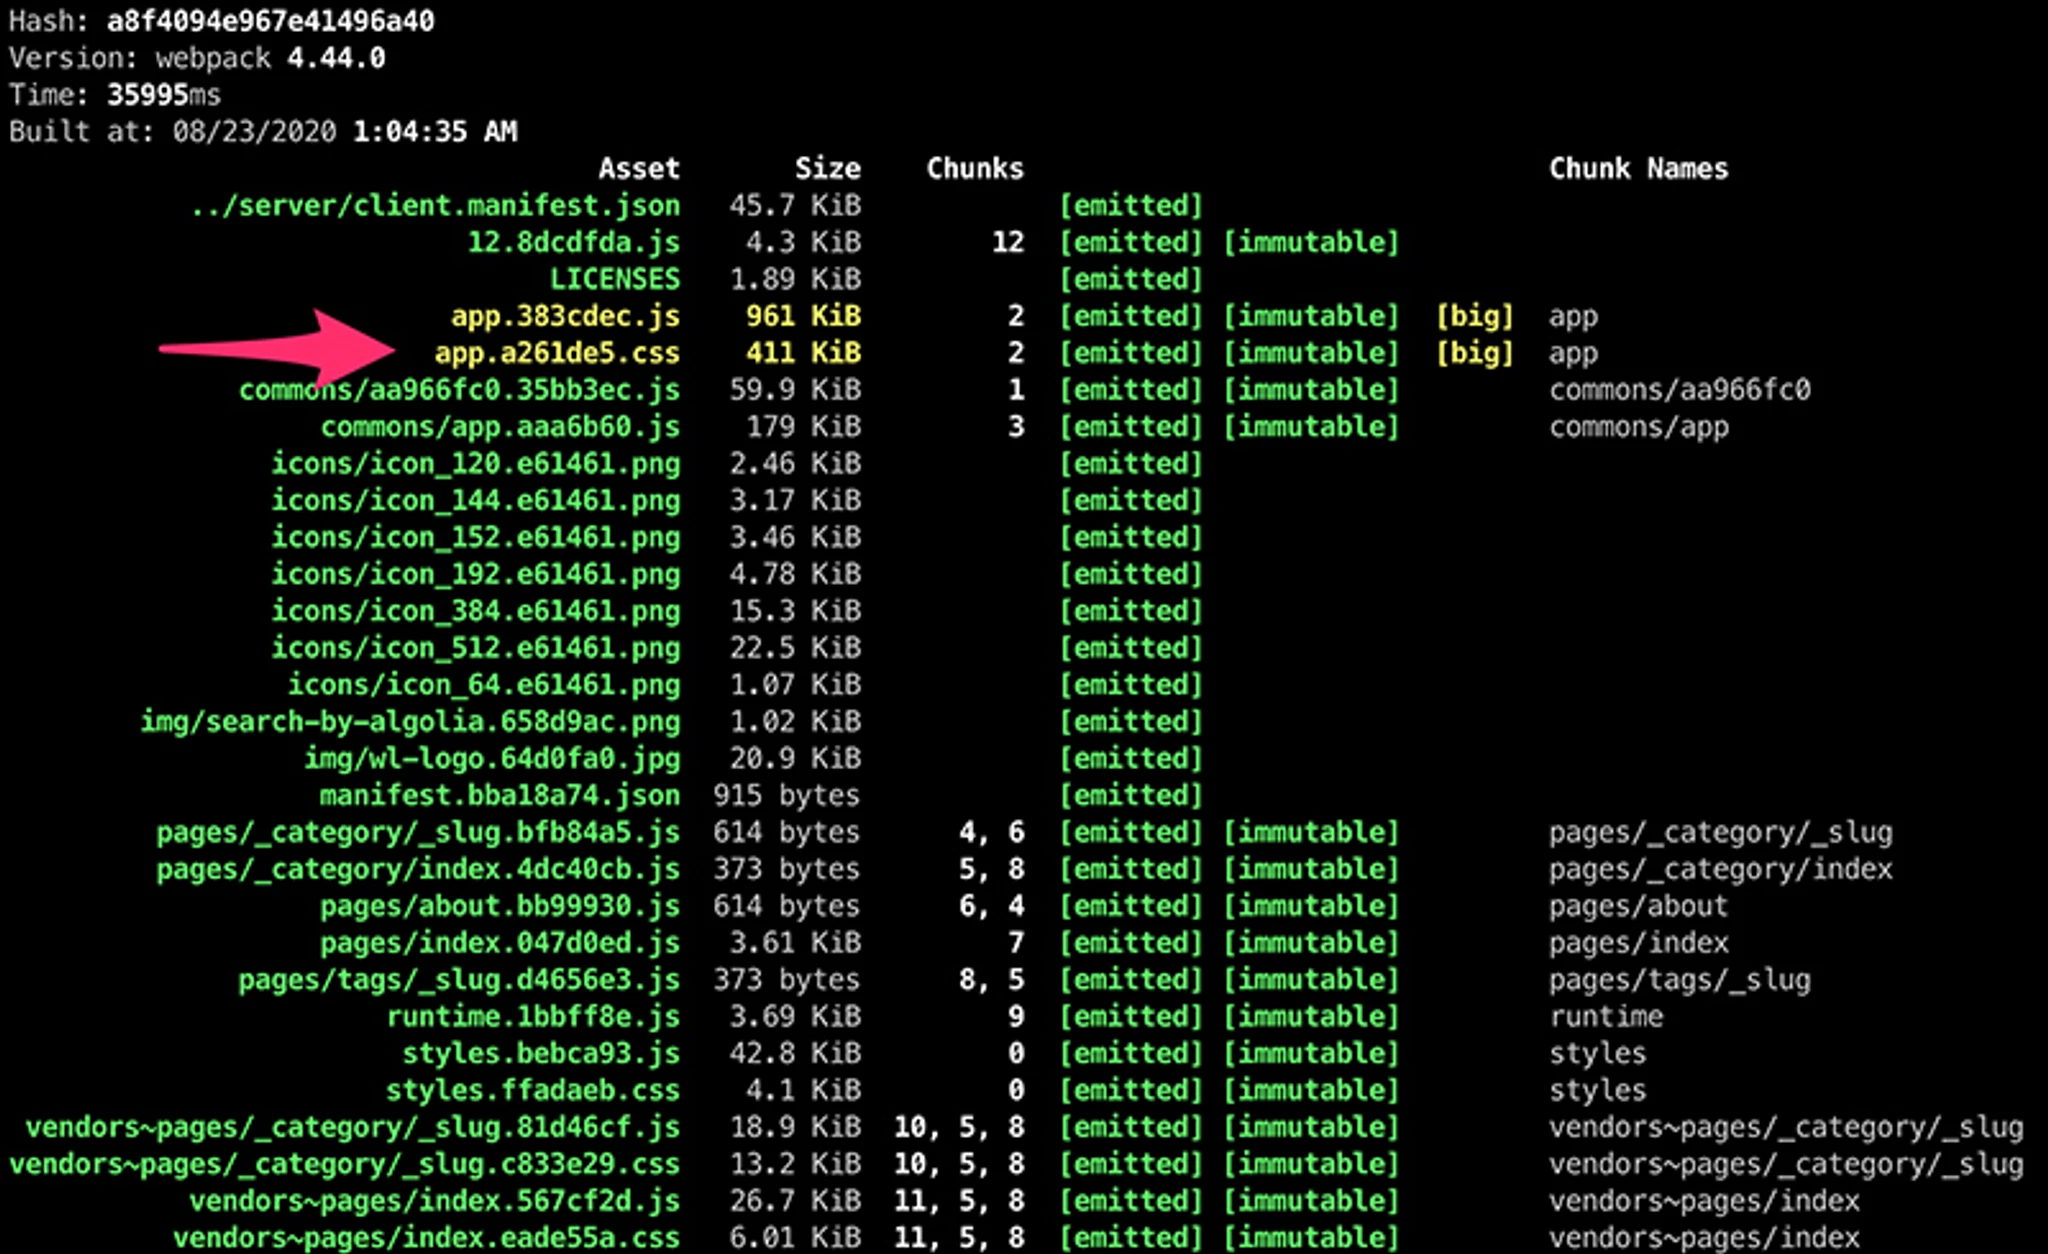Select the pages/about chunk name
This screenshot has height=1254, width=2048.
click(1638, 906)
